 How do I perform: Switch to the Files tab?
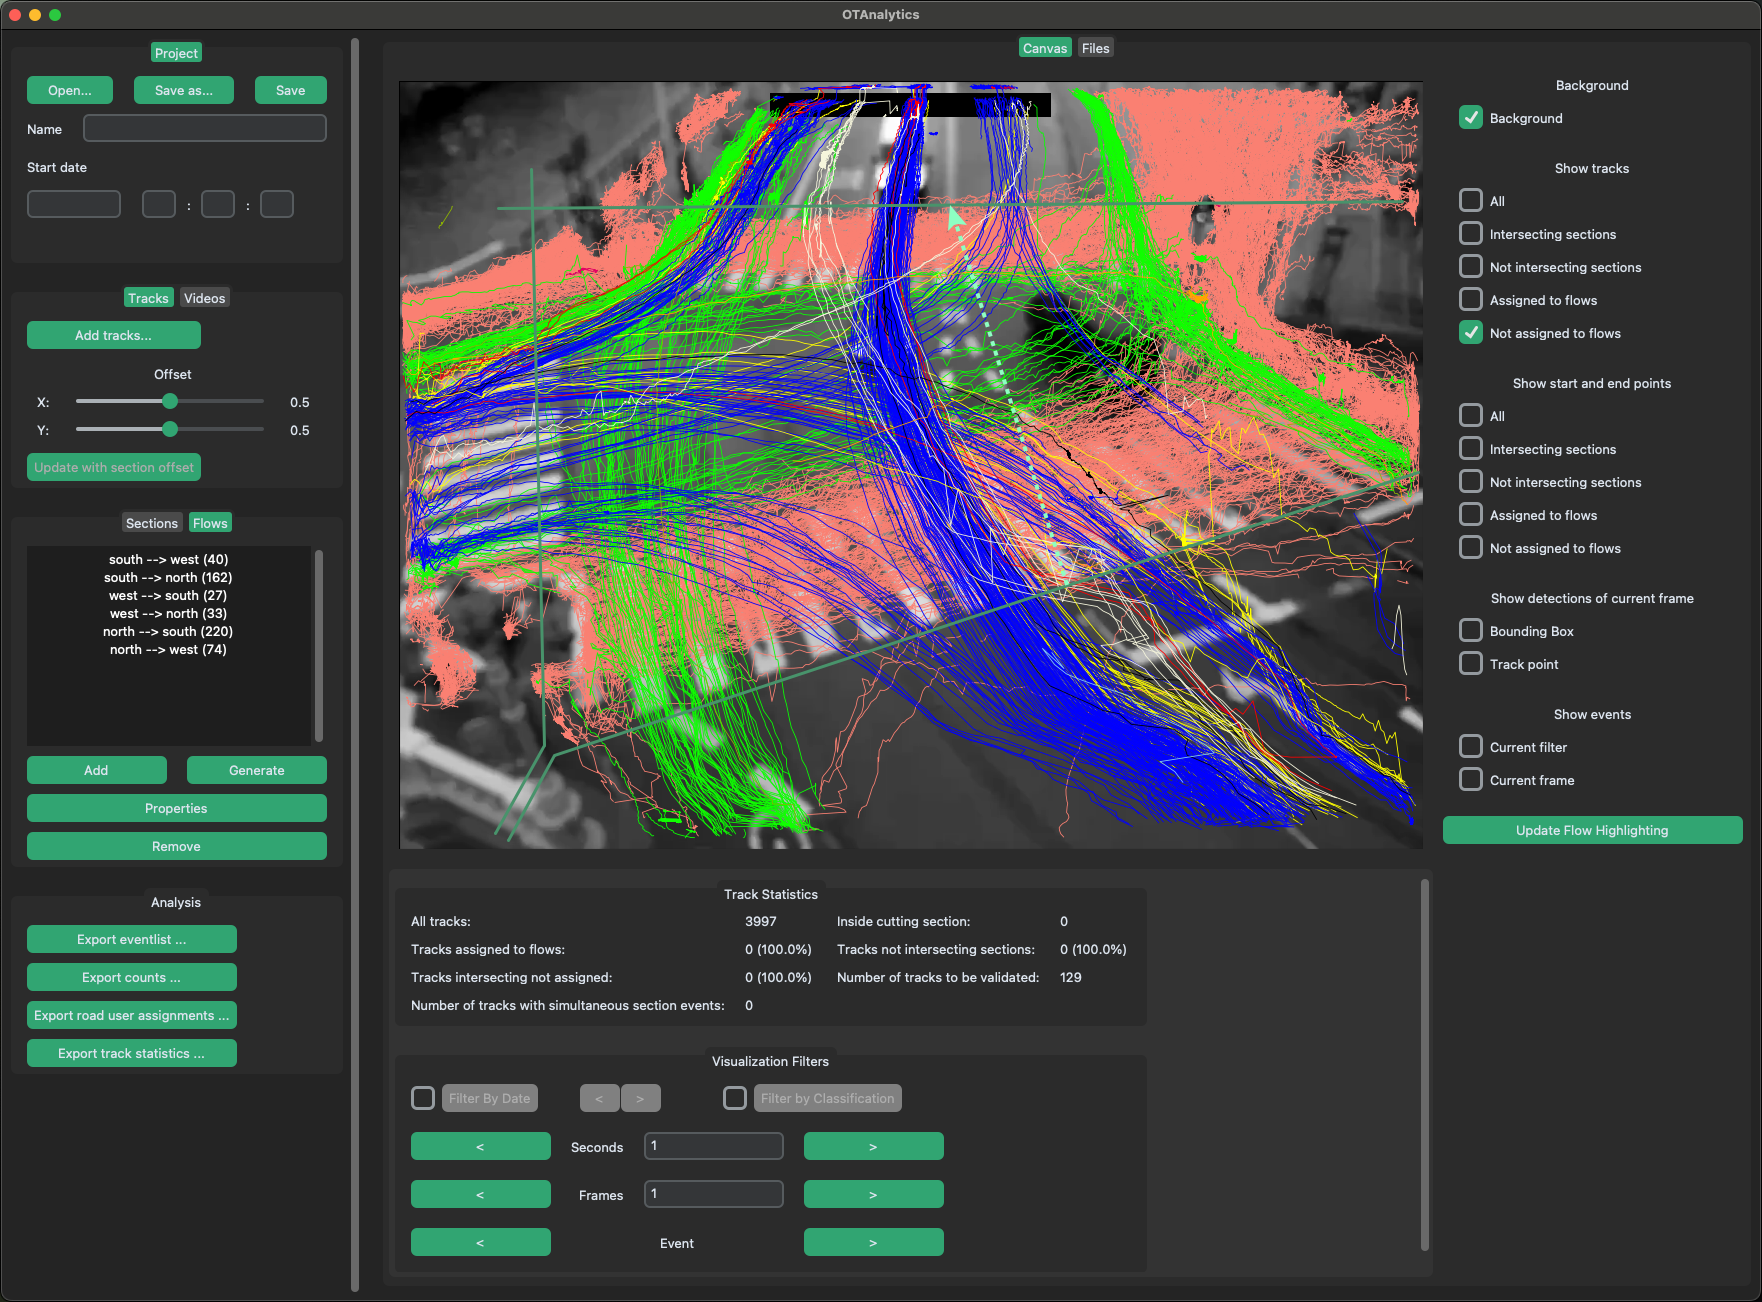pyautogui.click(x=1095, y=48)
